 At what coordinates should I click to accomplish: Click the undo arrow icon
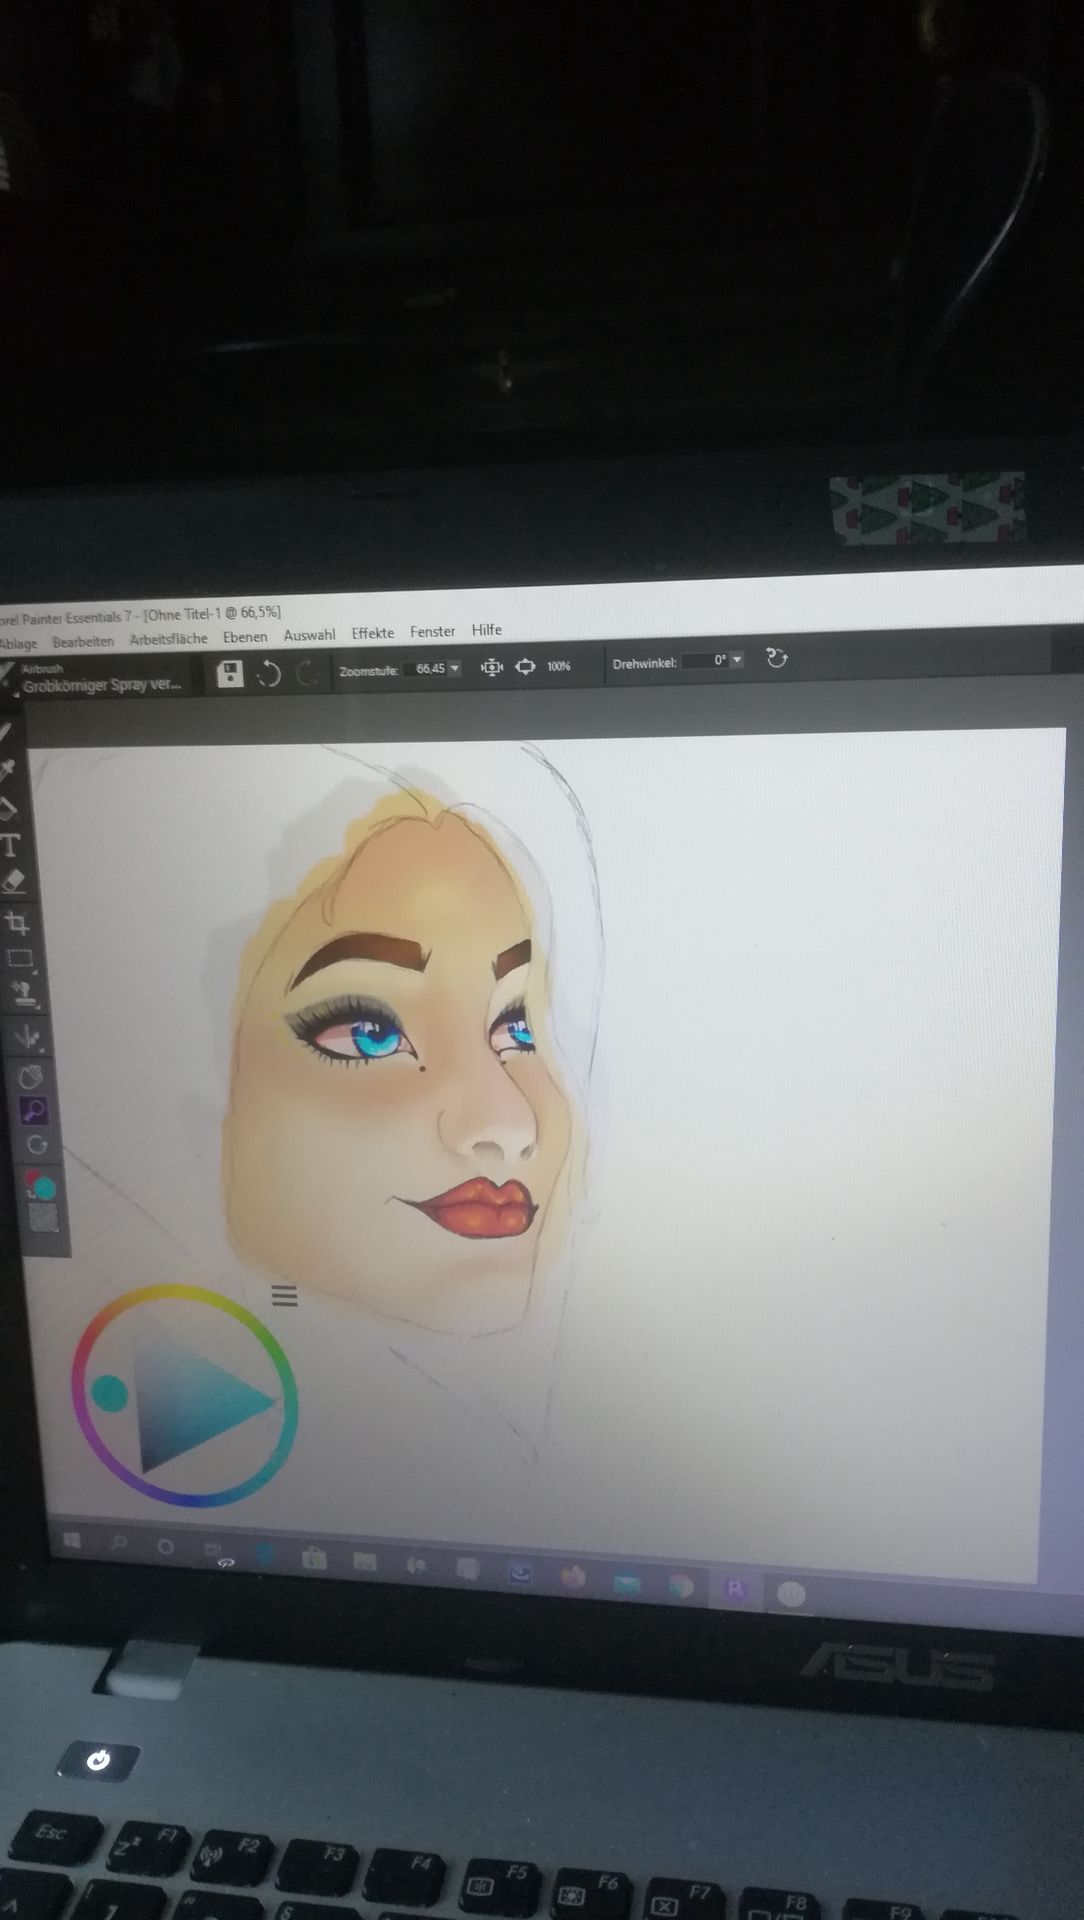click(268, 674)
